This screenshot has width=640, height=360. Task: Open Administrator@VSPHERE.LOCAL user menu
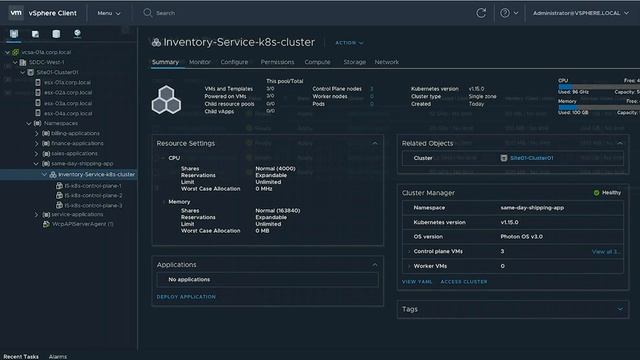click(581, 13)
